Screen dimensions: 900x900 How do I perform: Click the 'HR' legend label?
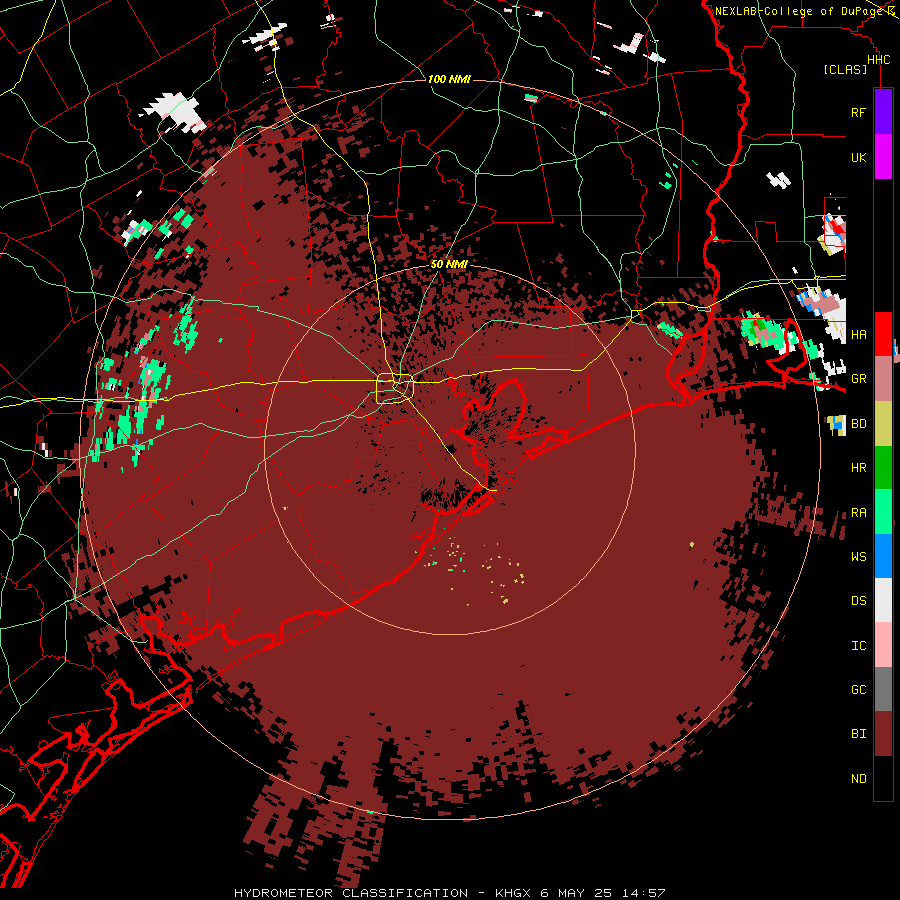coord(858,468)
